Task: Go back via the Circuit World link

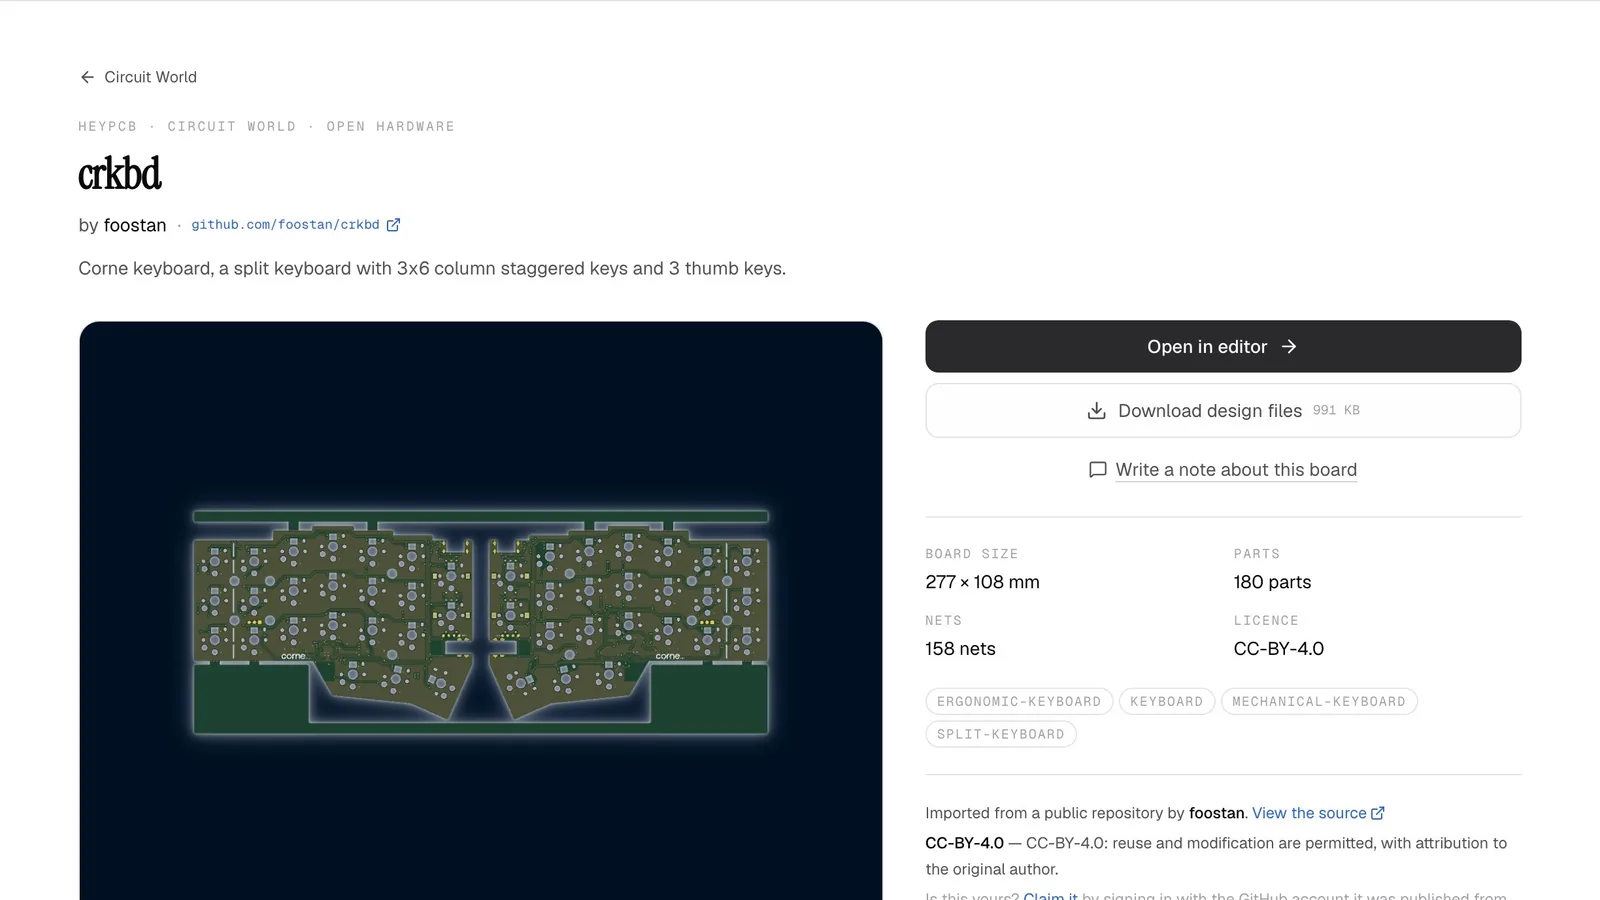Action: click(138, 77)
